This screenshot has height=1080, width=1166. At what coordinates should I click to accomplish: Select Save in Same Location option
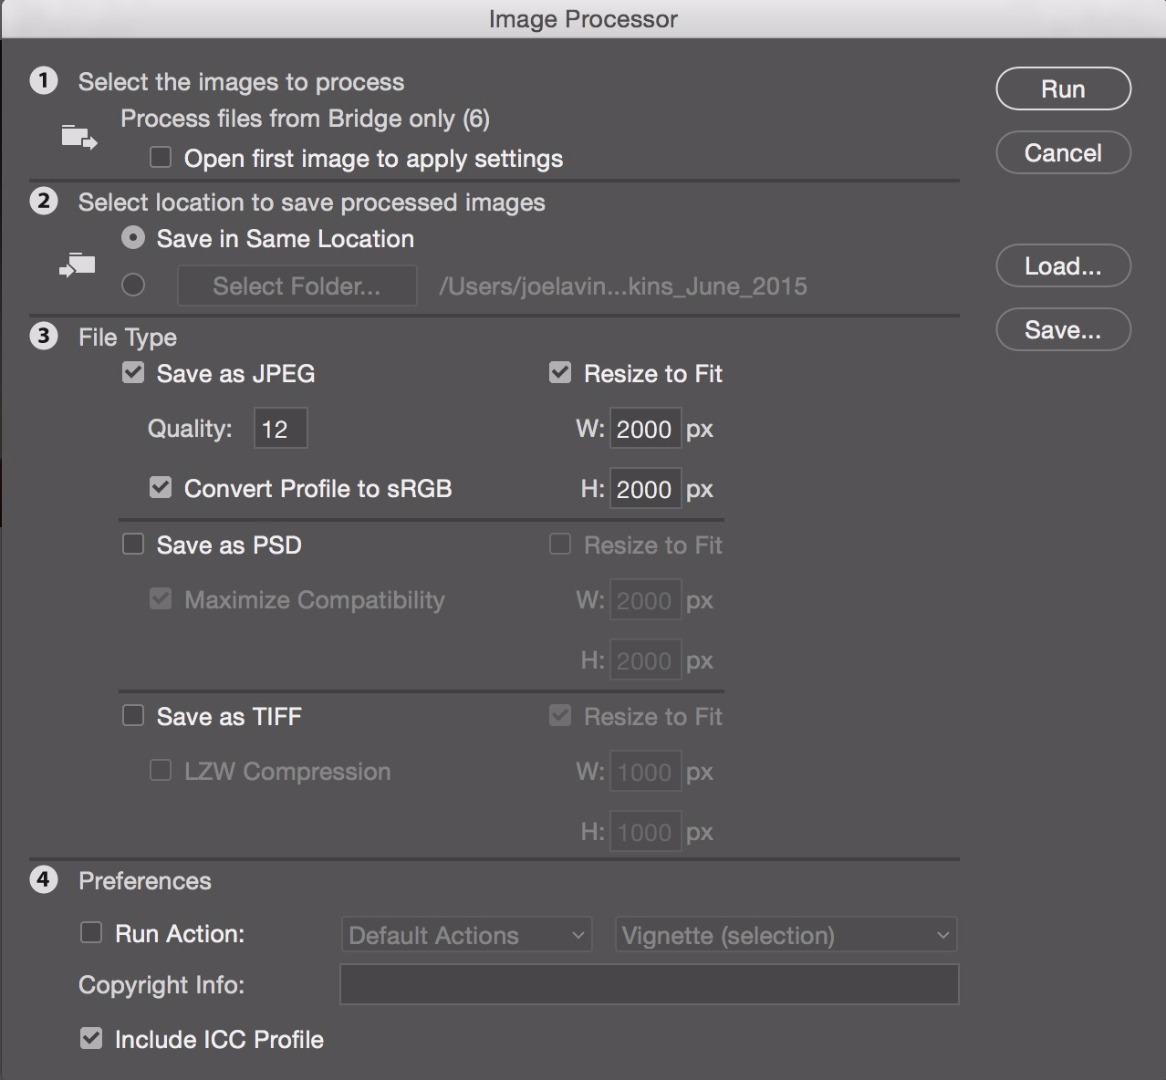coord(133,238)
